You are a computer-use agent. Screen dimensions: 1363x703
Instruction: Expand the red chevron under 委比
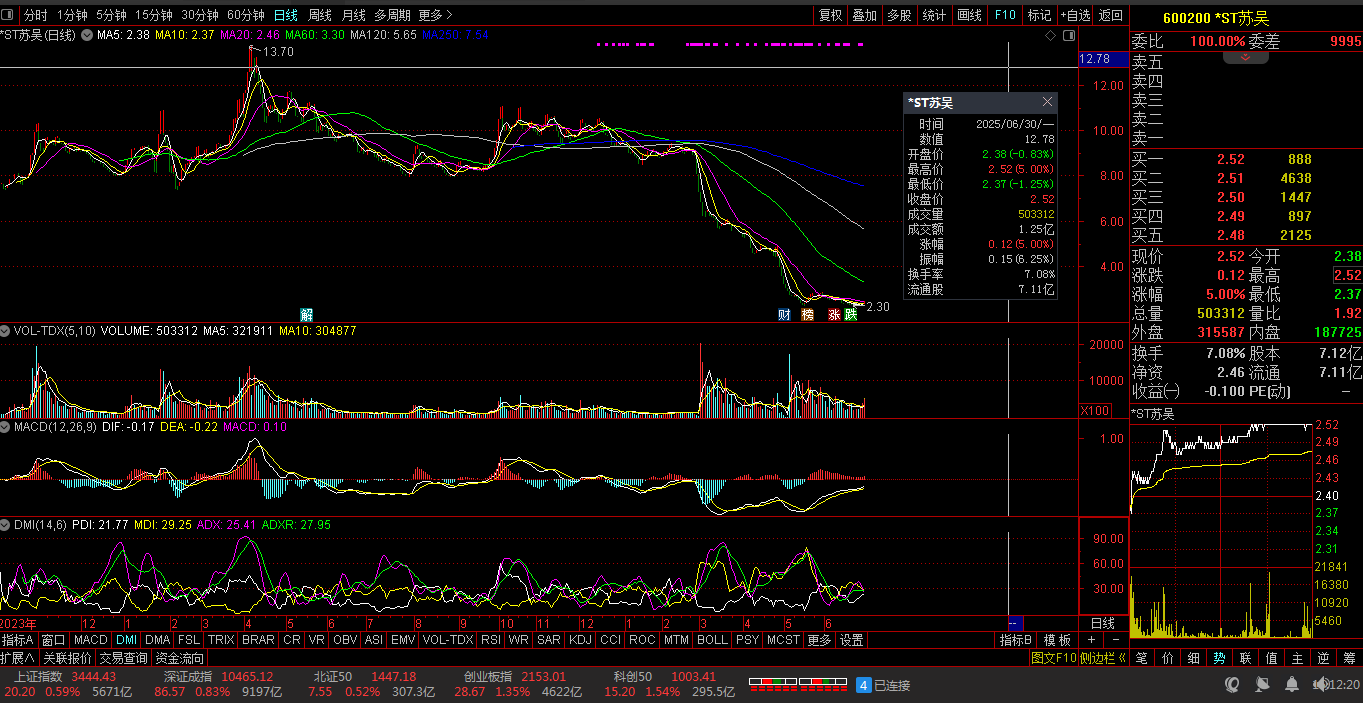[1245, 58]
